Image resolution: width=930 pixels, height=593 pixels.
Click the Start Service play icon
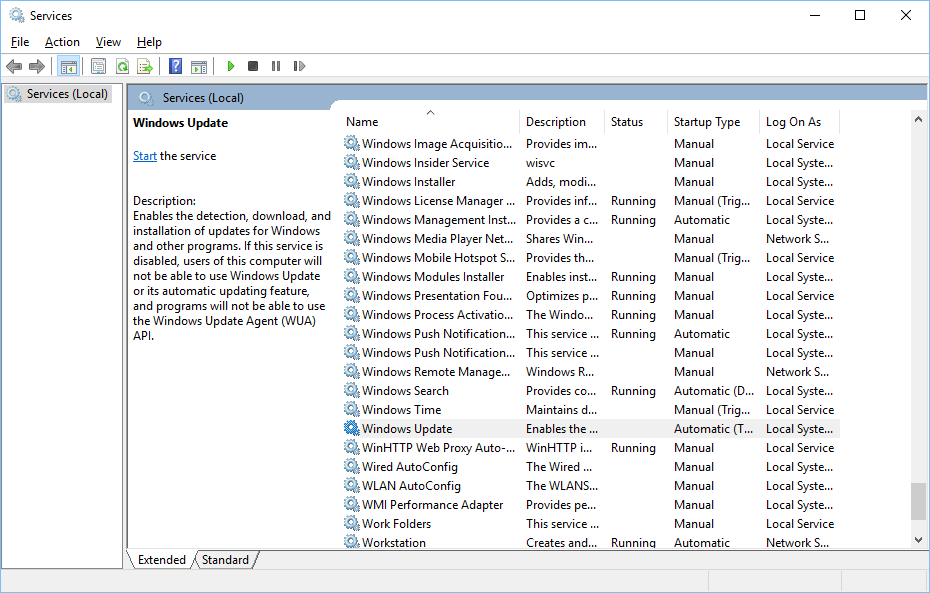click(231, 66)
